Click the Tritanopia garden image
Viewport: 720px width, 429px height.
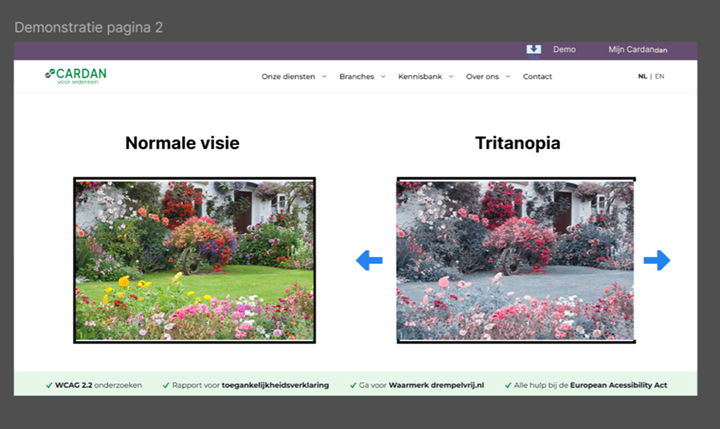tap(515, 260)
